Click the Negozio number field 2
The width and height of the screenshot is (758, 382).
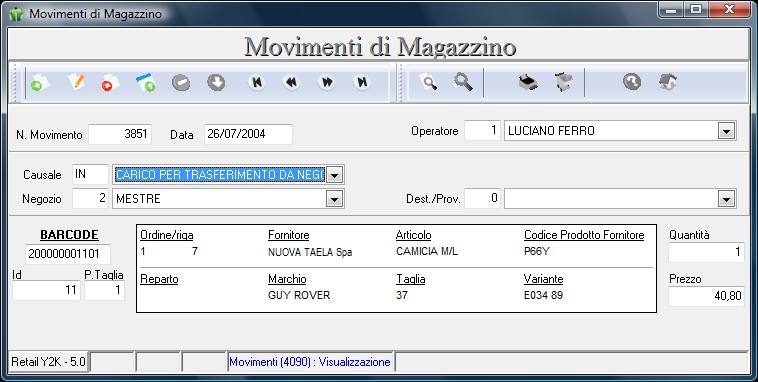pyautogui.click(x=90, y=198)
